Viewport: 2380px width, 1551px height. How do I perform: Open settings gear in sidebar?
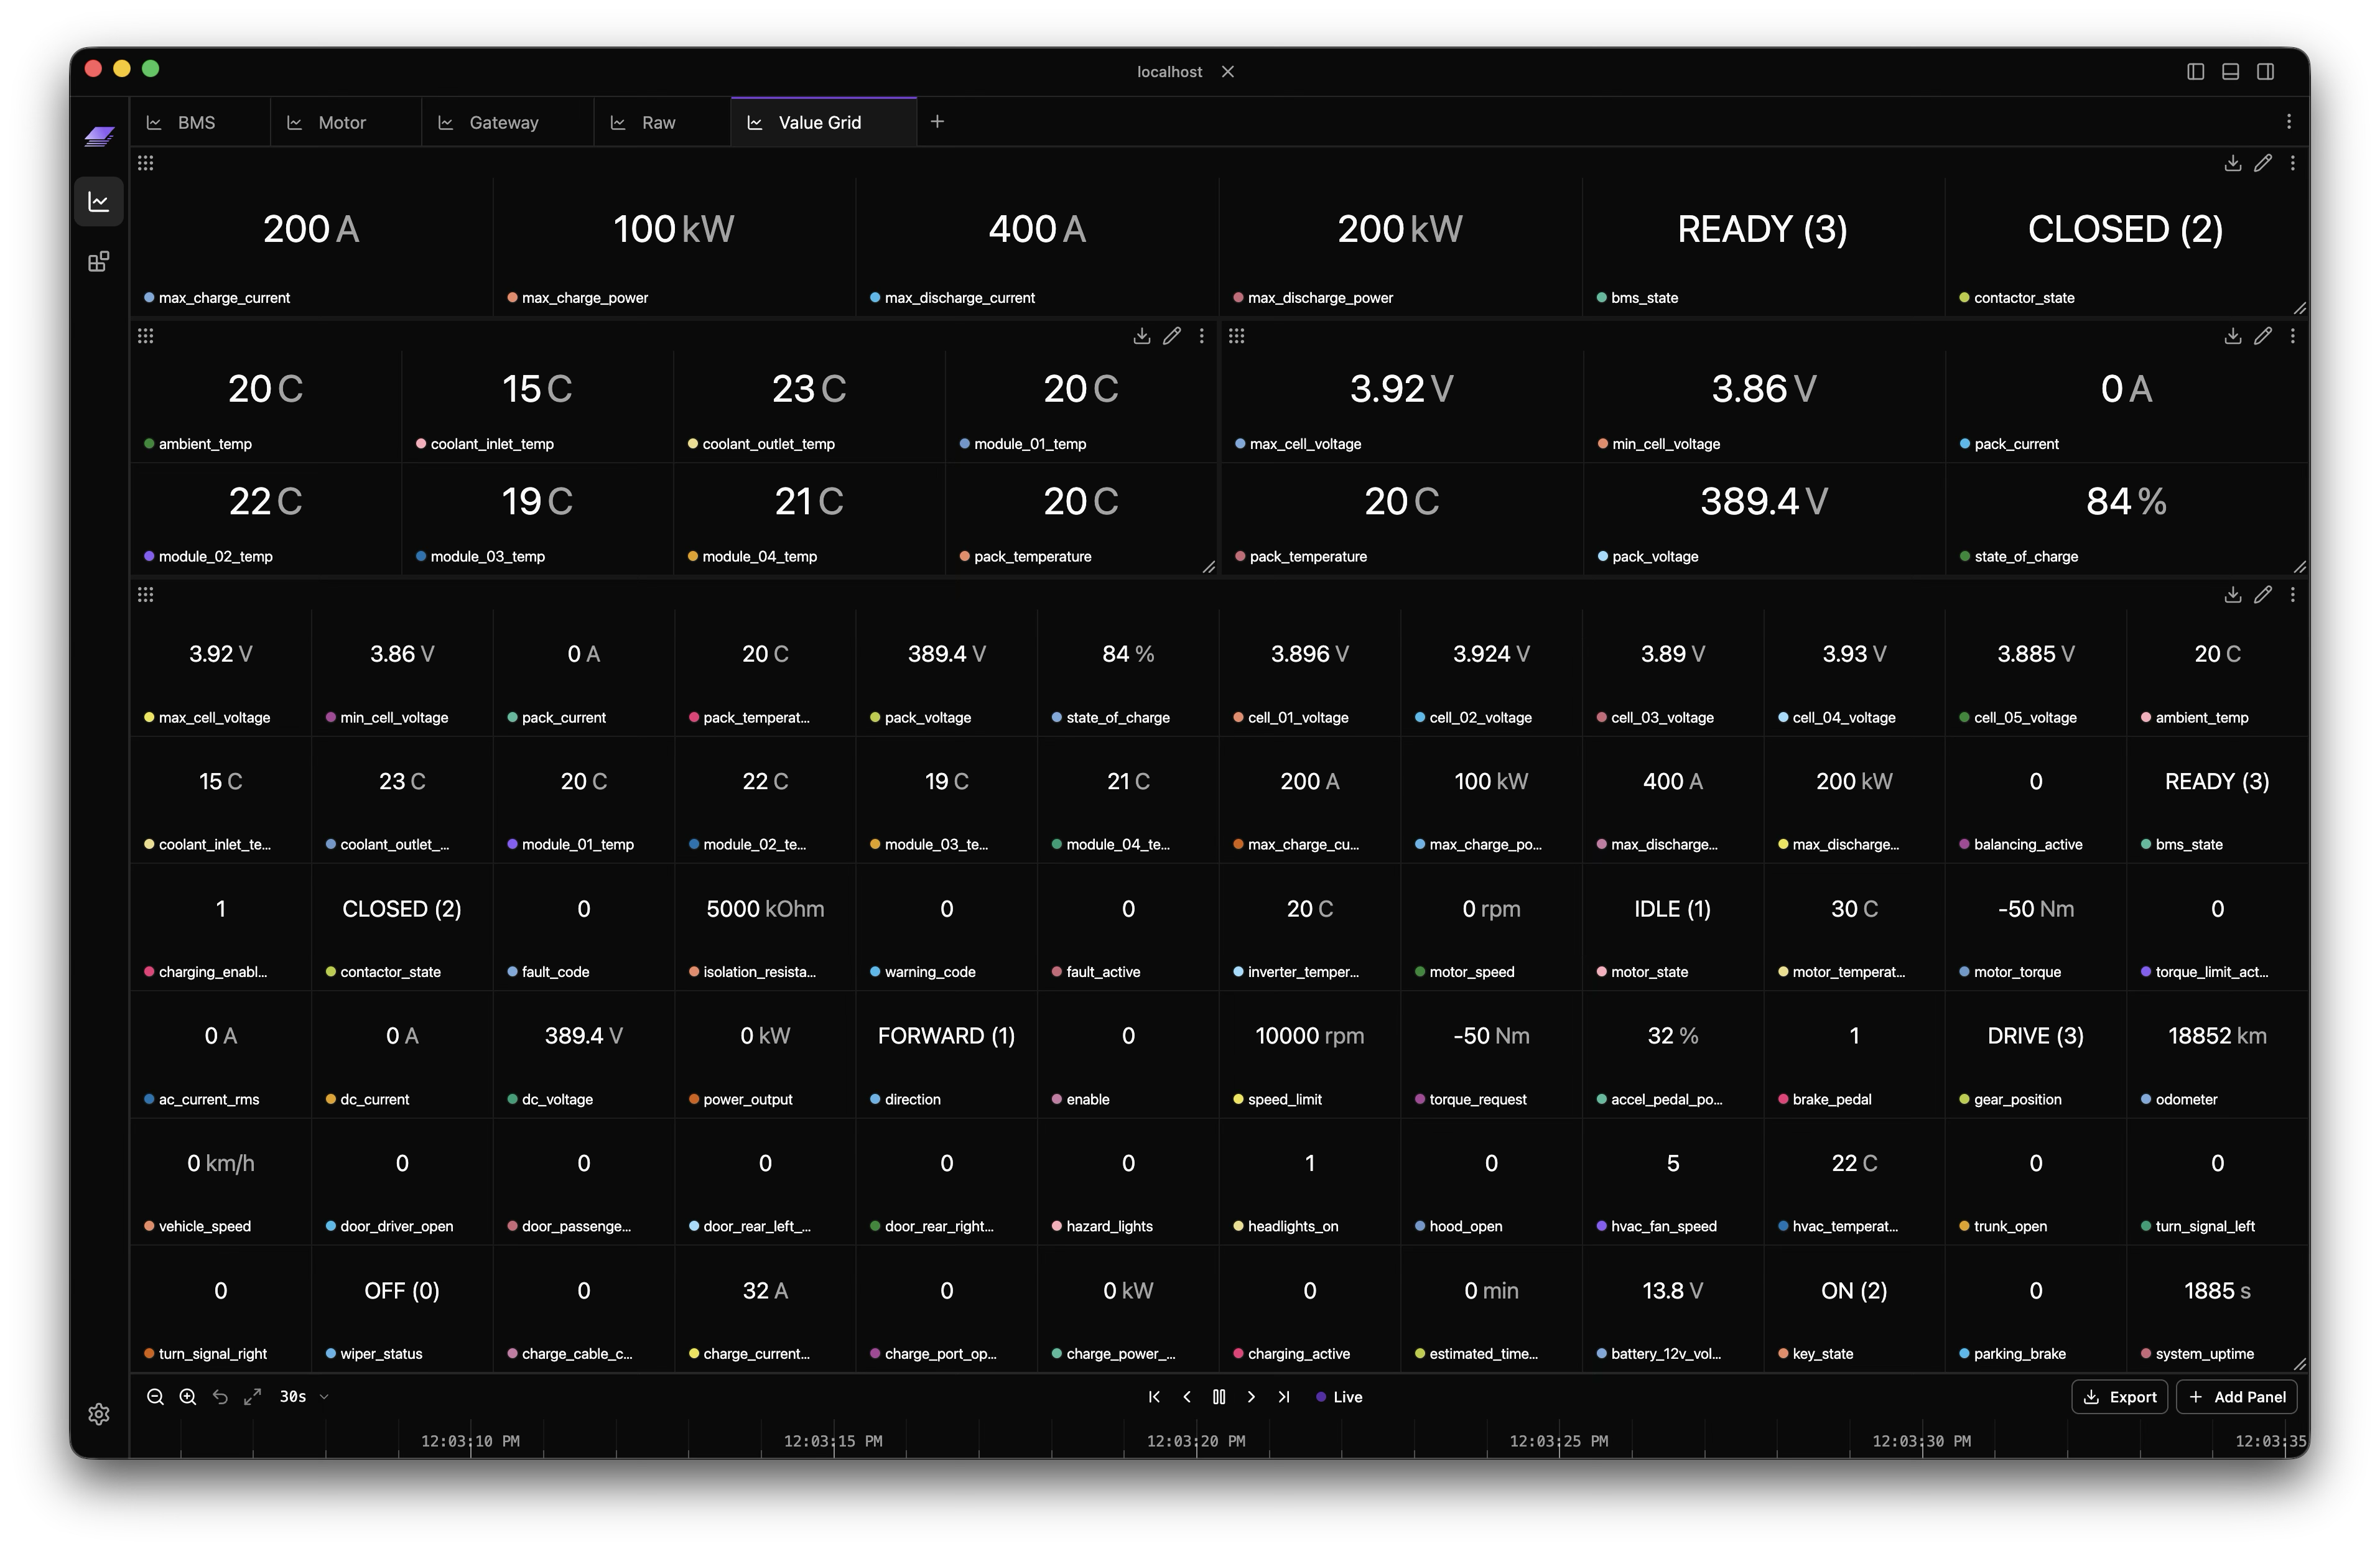point(99,1414)
